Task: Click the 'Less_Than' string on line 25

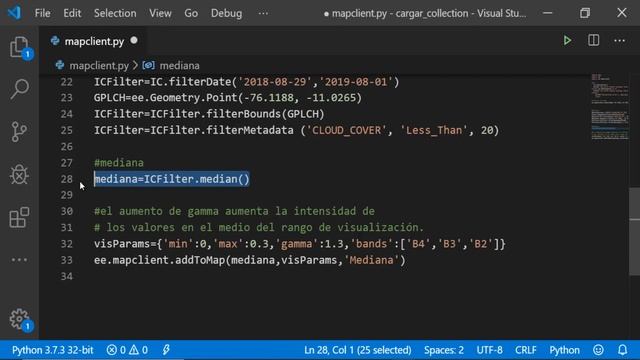Action: click(434, 130)
